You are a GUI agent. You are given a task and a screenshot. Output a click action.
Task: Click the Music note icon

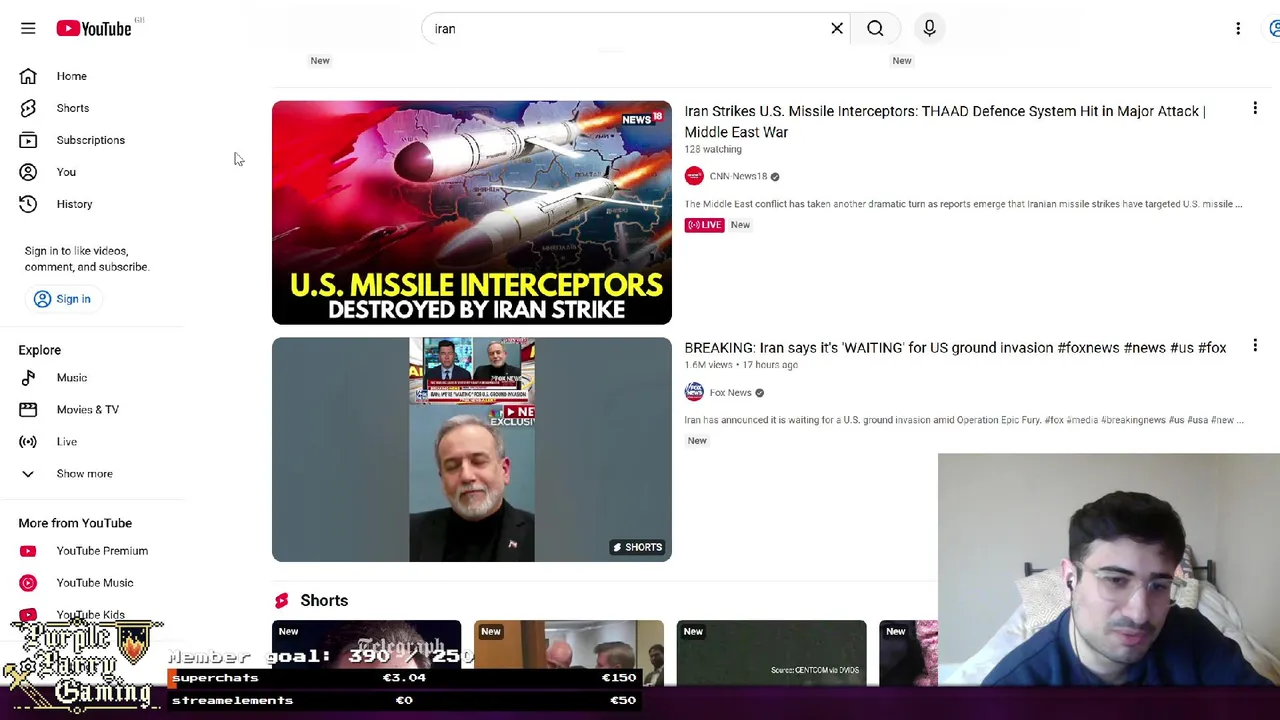pyautogui.click(x=28, y=378)
